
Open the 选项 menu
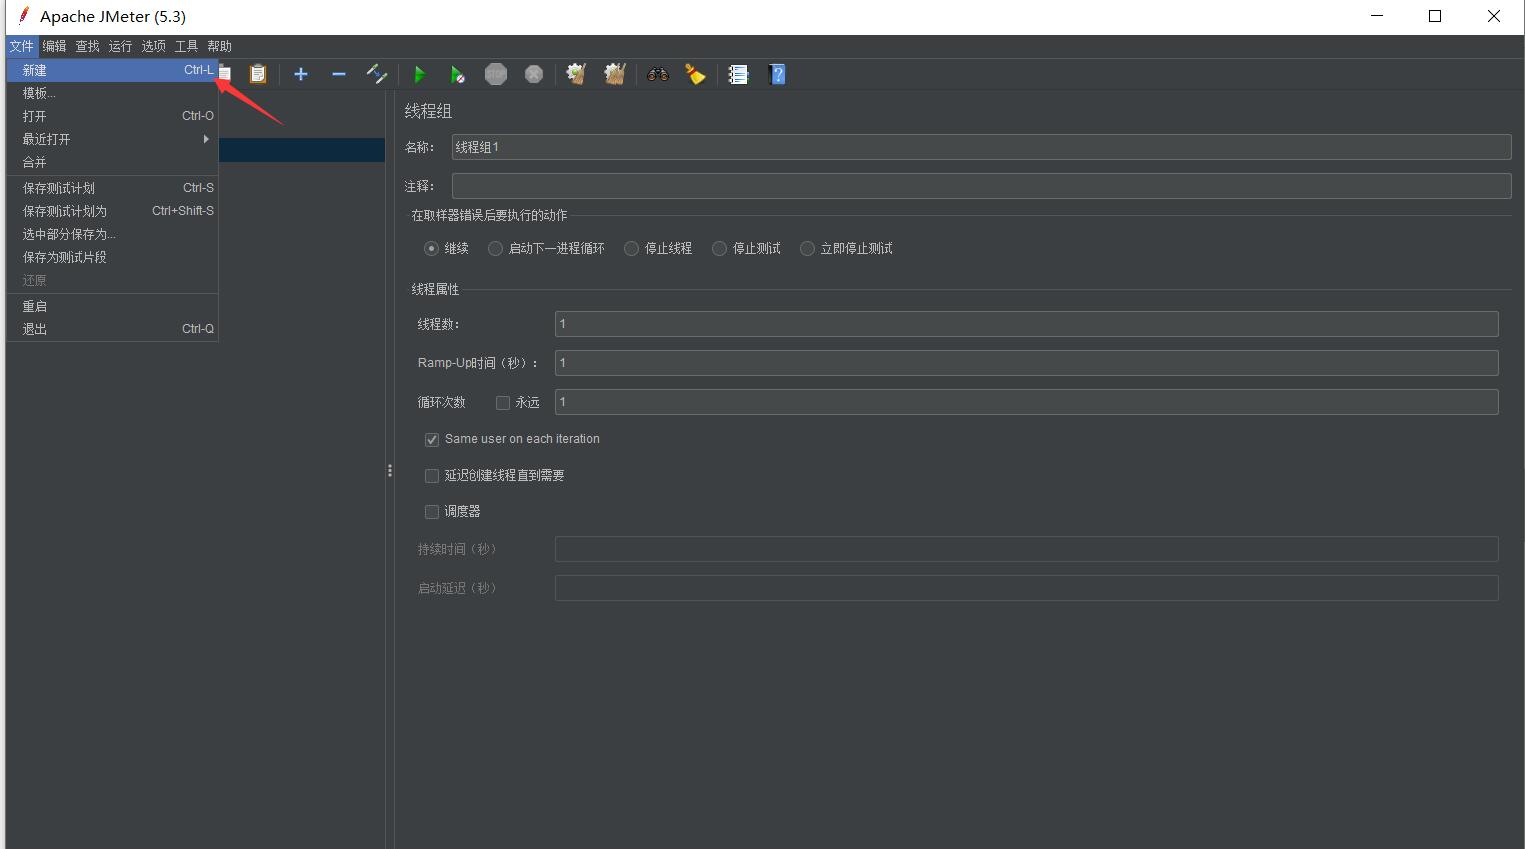[x=153, y=46]
